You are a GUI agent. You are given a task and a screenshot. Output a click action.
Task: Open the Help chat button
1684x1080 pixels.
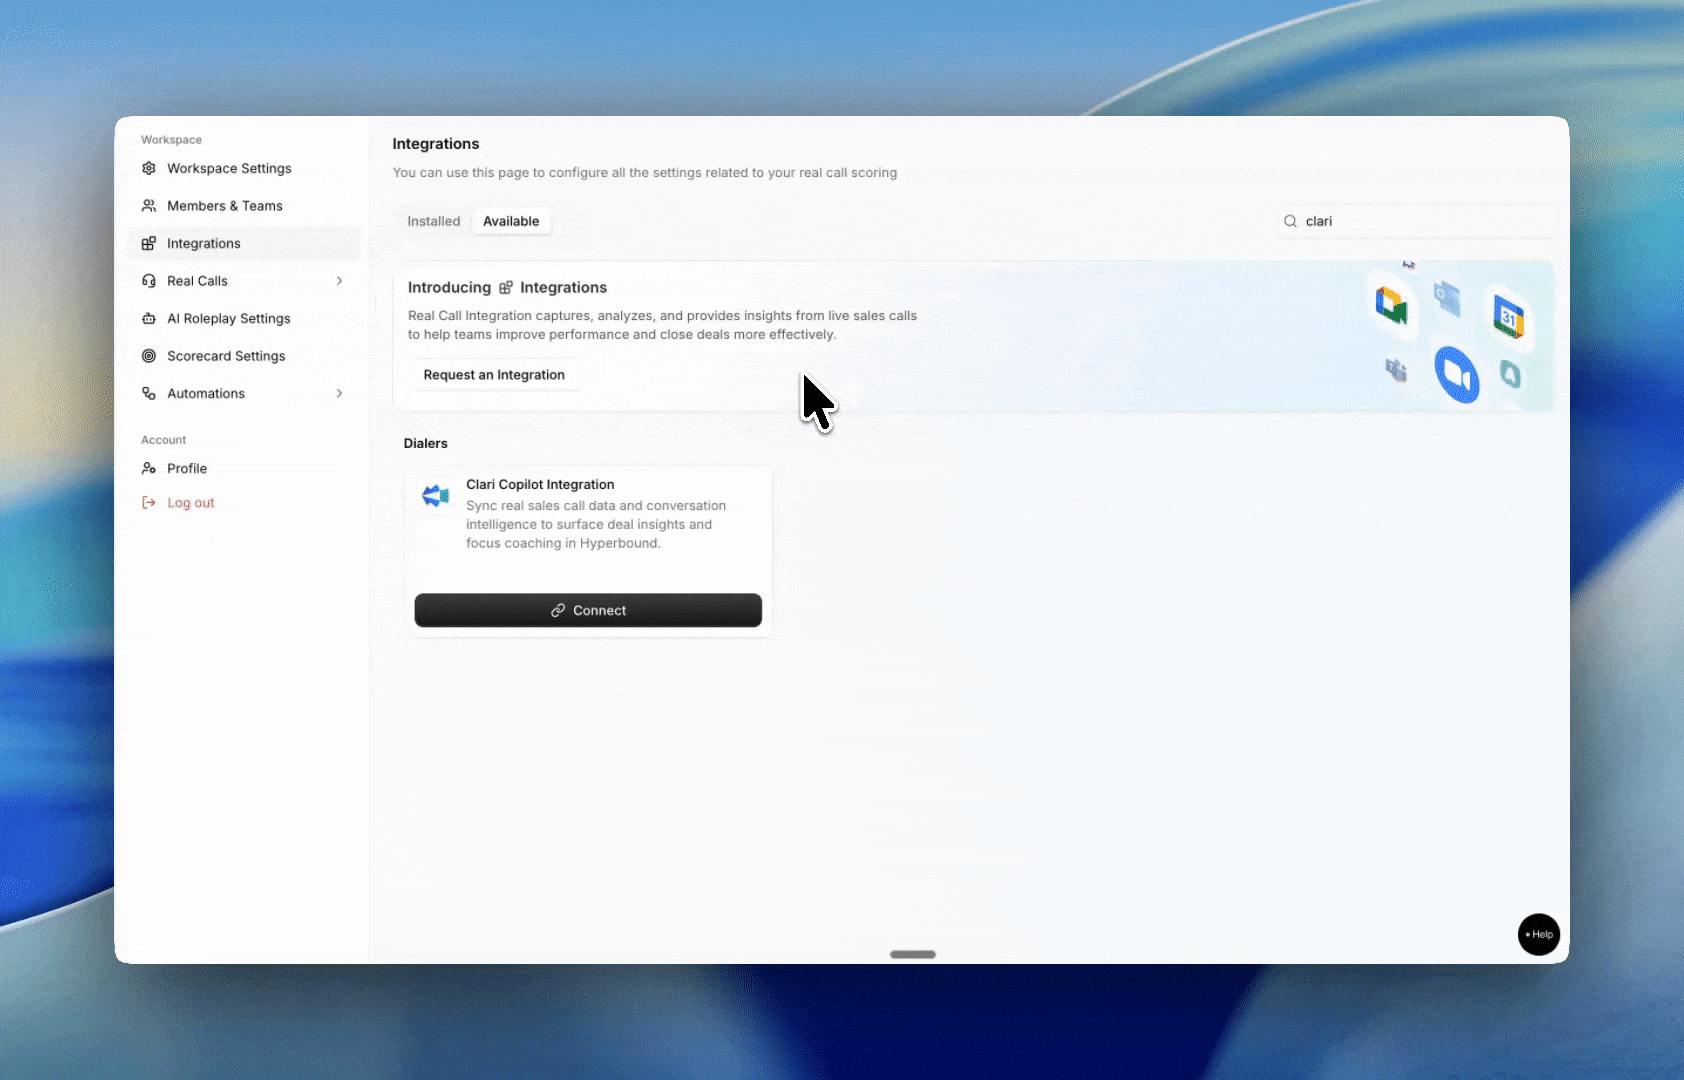[x=1539, y=935]
